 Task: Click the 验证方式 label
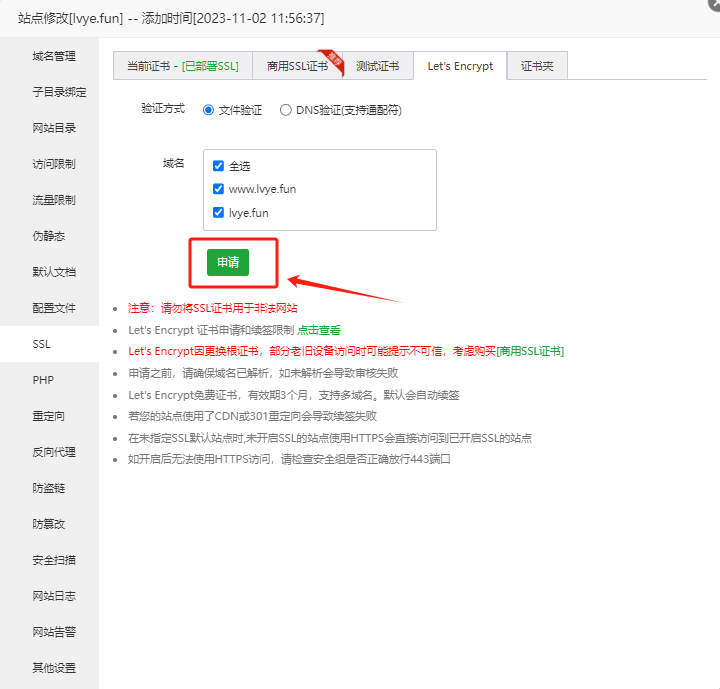[x=163, y=108]
